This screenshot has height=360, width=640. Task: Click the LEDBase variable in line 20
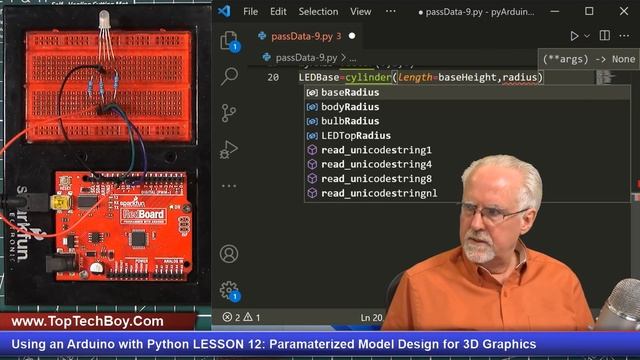[x=319, y=77]
